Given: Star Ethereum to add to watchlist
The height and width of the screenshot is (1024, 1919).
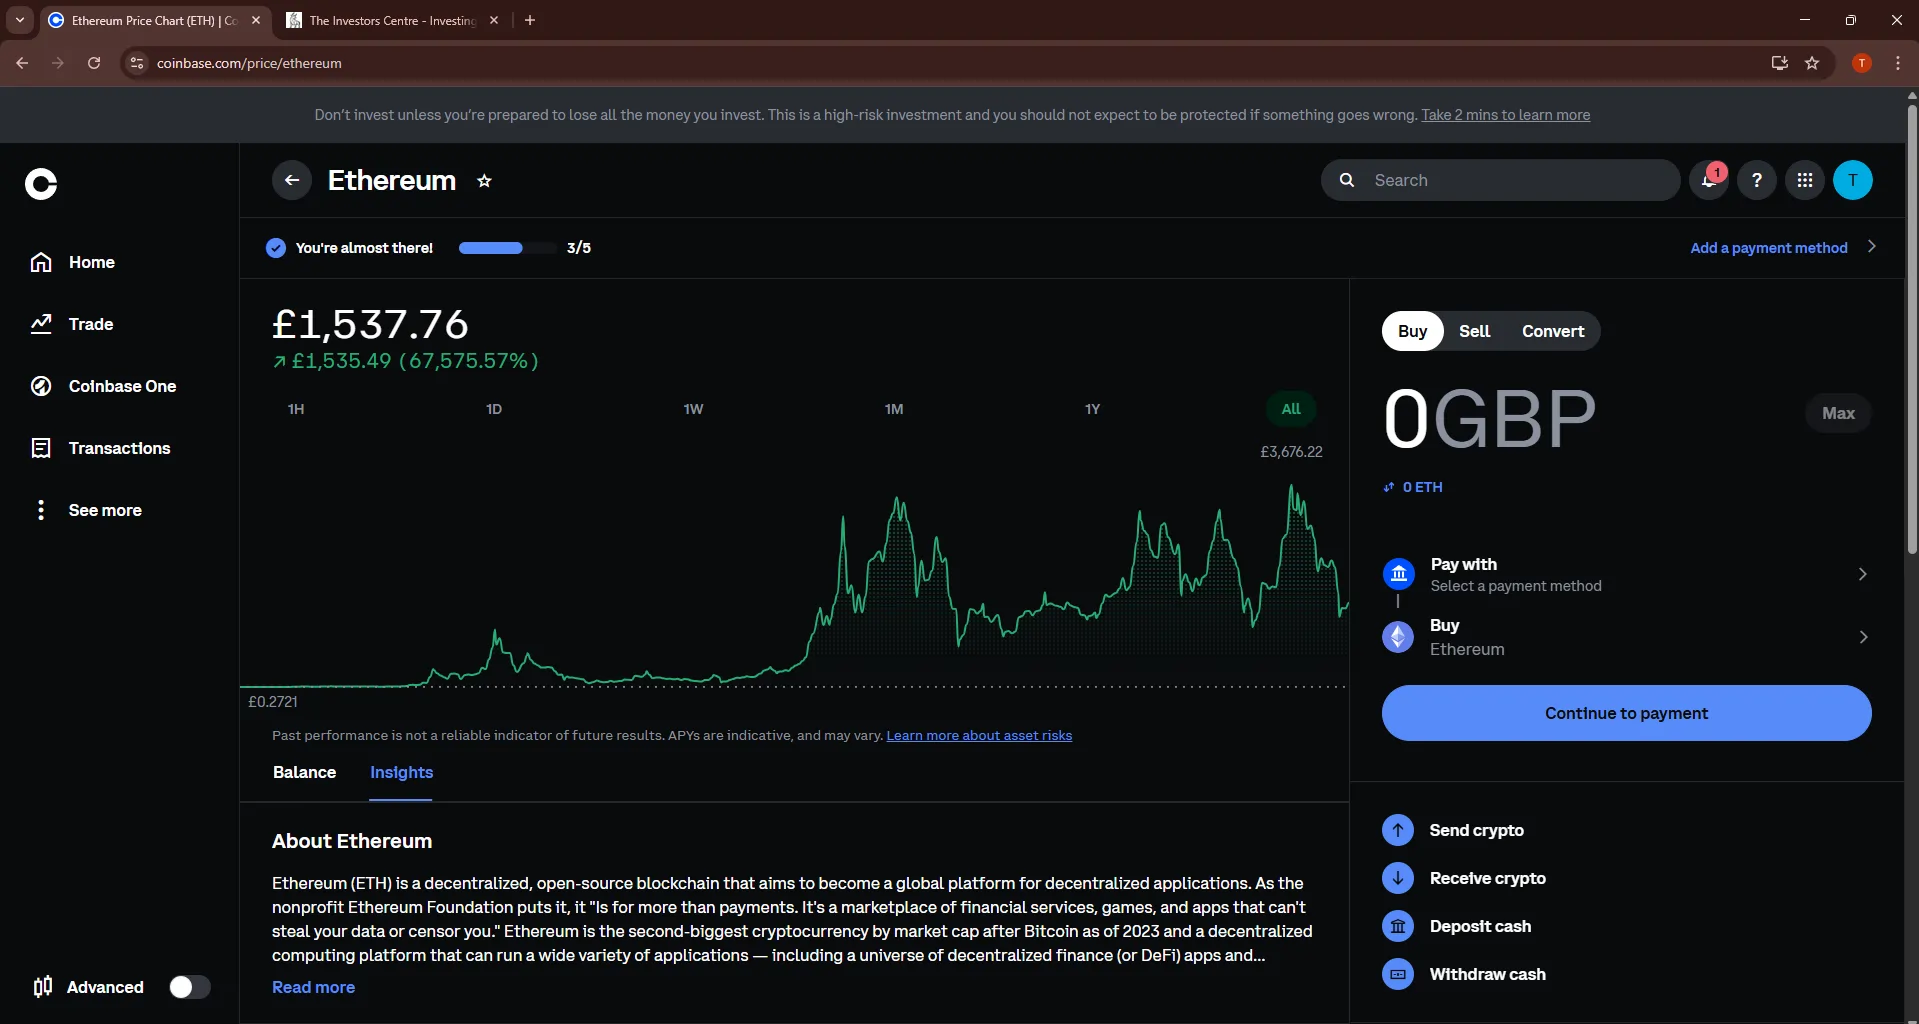Looking at the screenshot, I should 484,181.
